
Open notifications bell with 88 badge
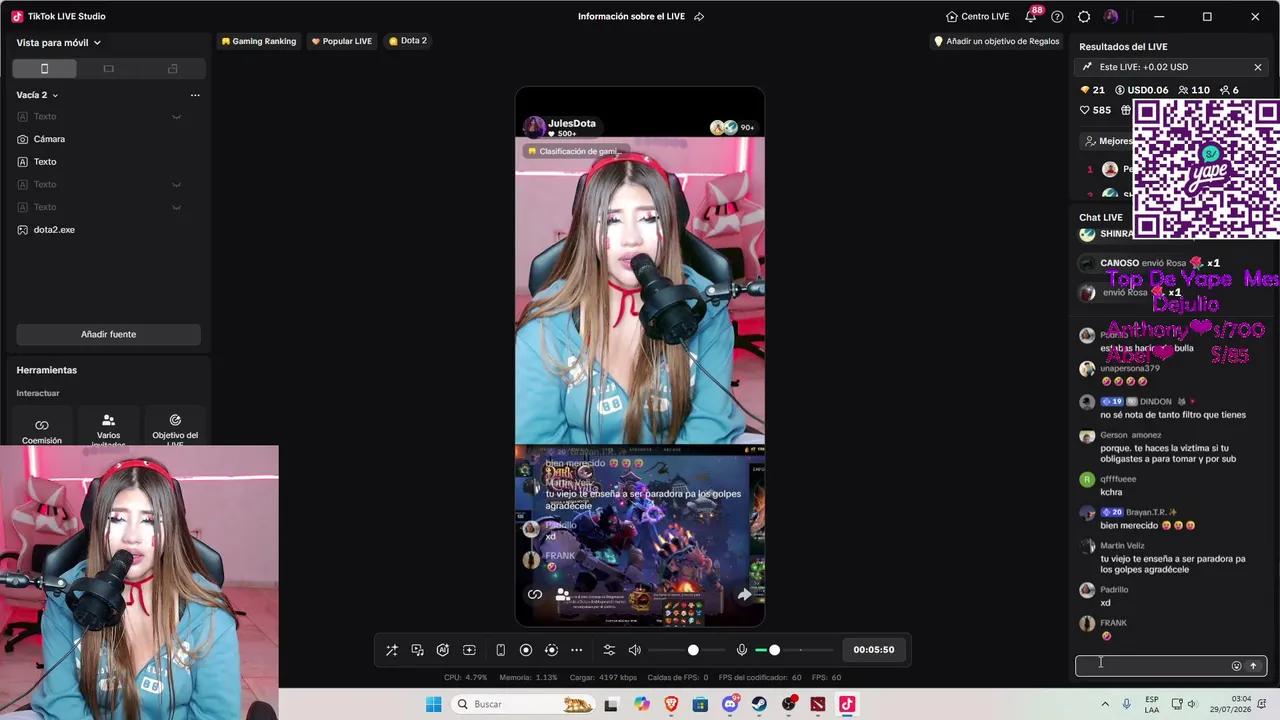[x=1031, y=16]
